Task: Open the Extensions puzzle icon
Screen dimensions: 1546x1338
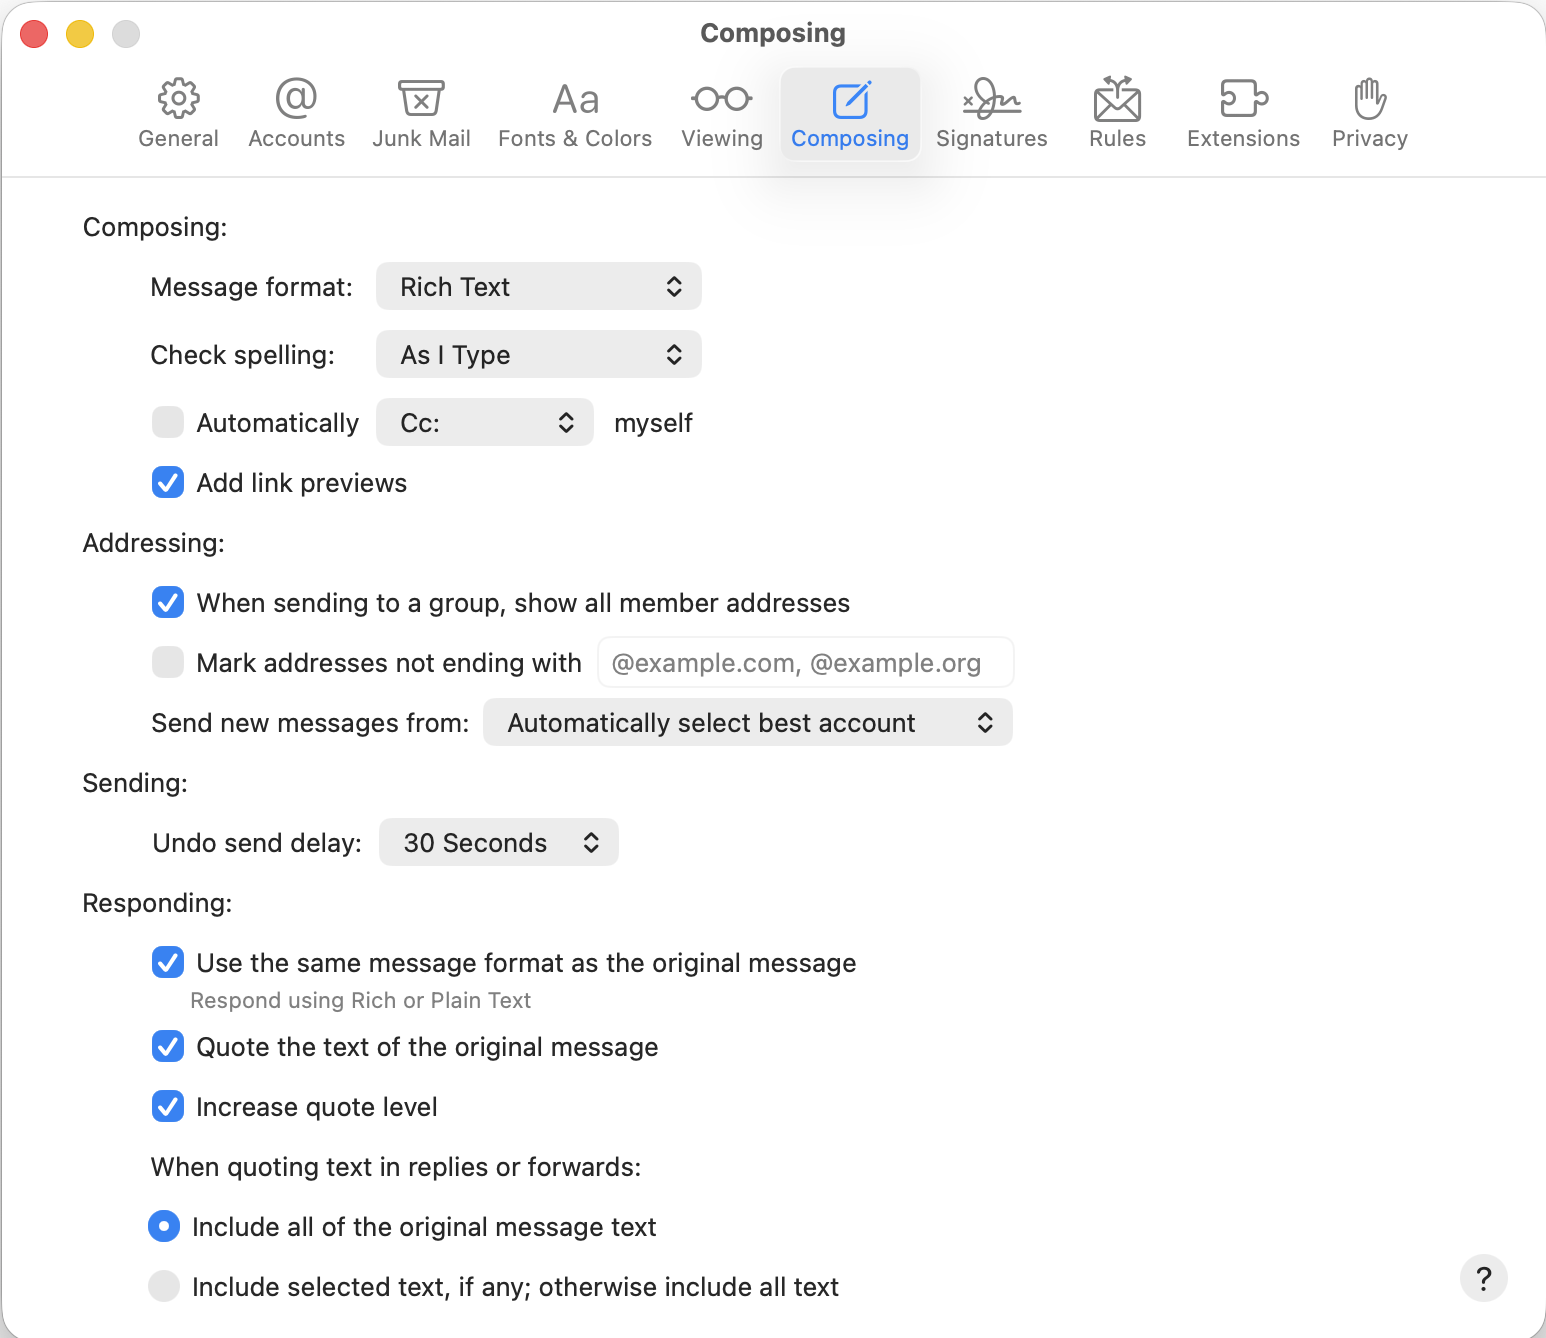Action: tap(1244, 99)
